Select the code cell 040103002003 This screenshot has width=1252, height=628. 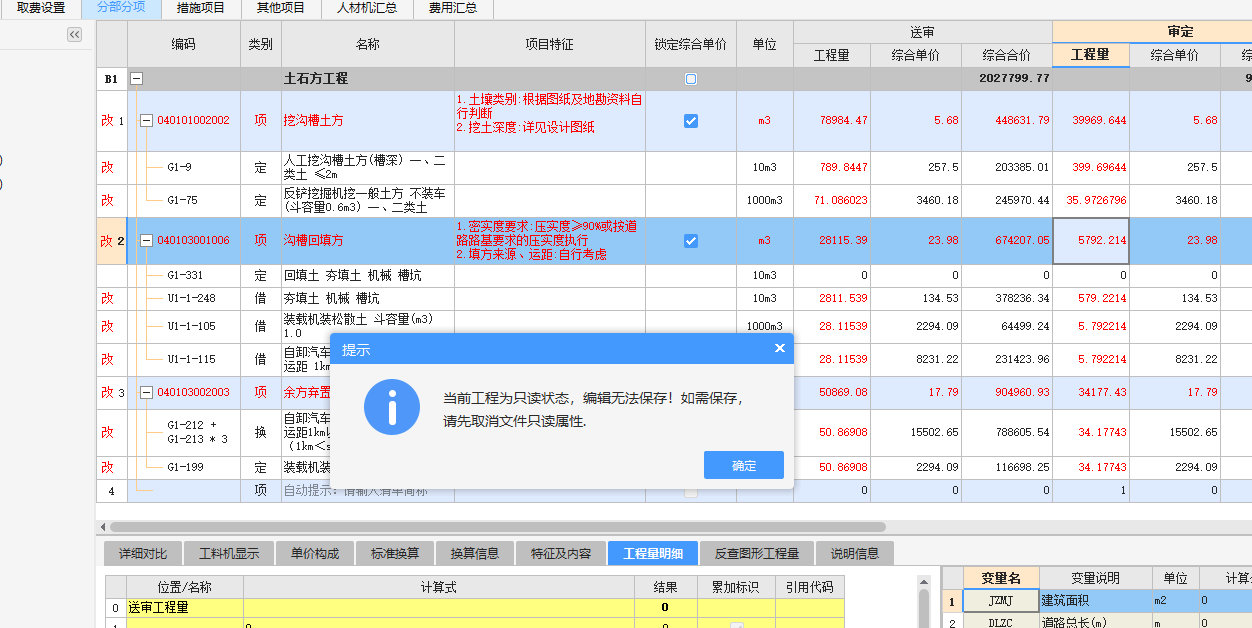pyautogui.click(x=193, y=393)
